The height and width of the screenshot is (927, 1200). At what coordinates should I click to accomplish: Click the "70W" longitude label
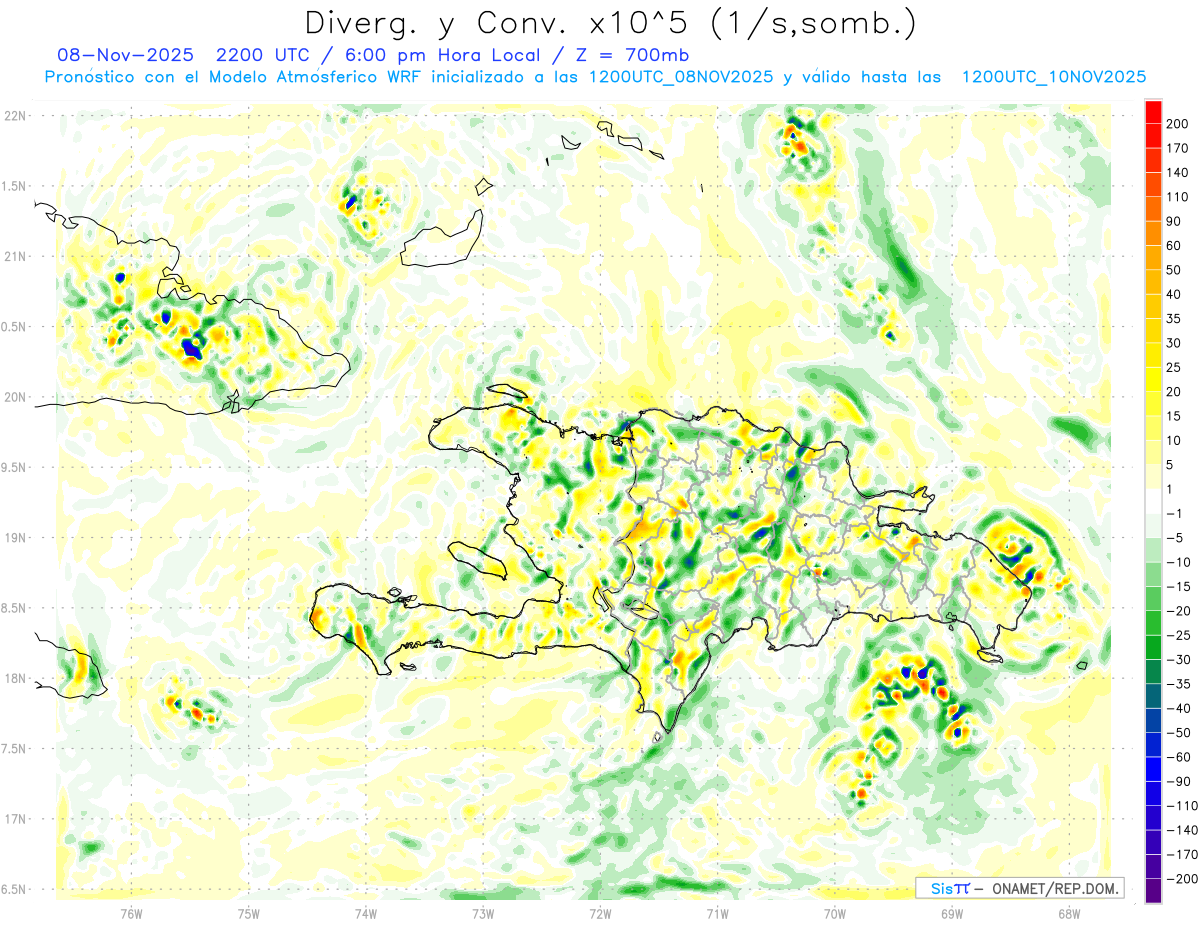(835, 914)
